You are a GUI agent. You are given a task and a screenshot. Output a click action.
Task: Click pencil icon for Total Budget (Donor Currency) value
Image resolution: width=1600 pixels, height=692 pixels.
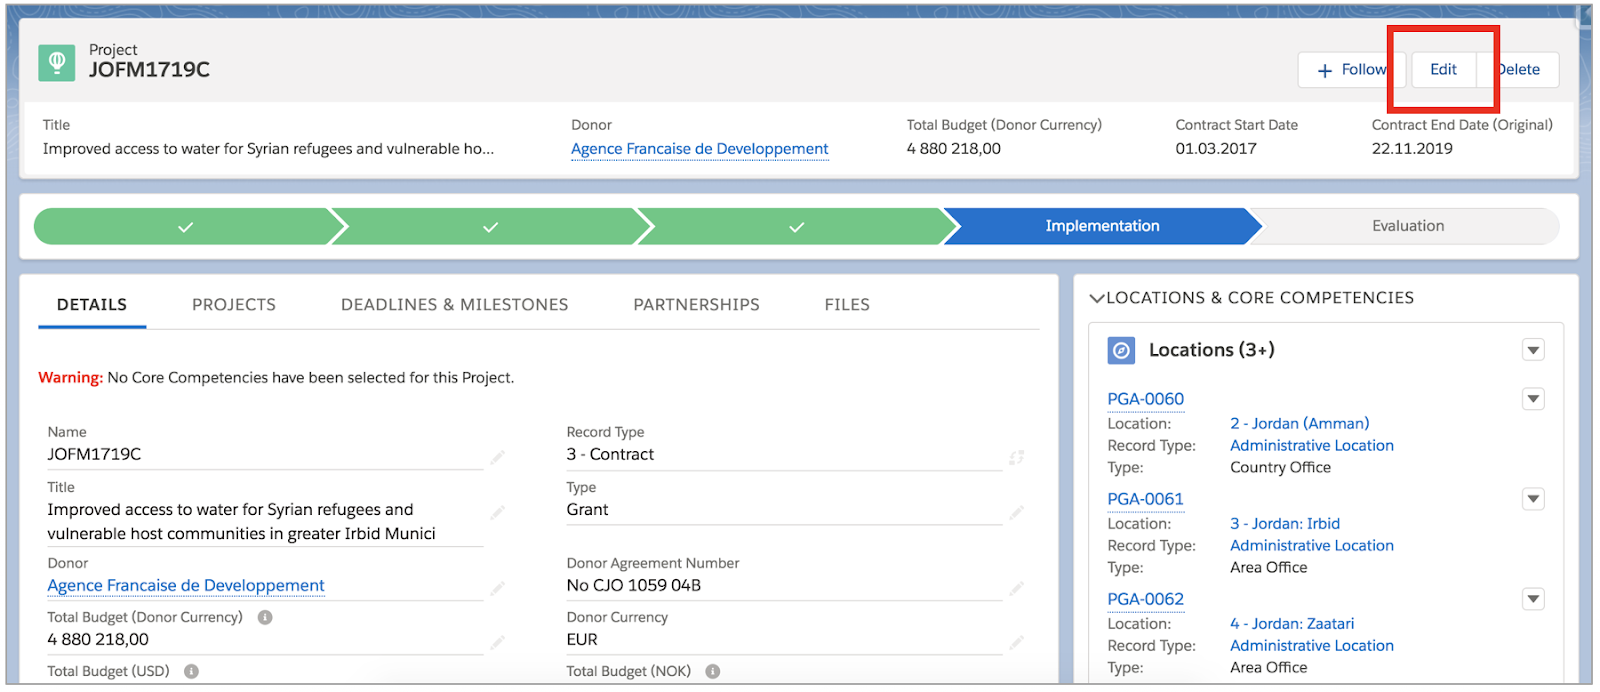497,642
